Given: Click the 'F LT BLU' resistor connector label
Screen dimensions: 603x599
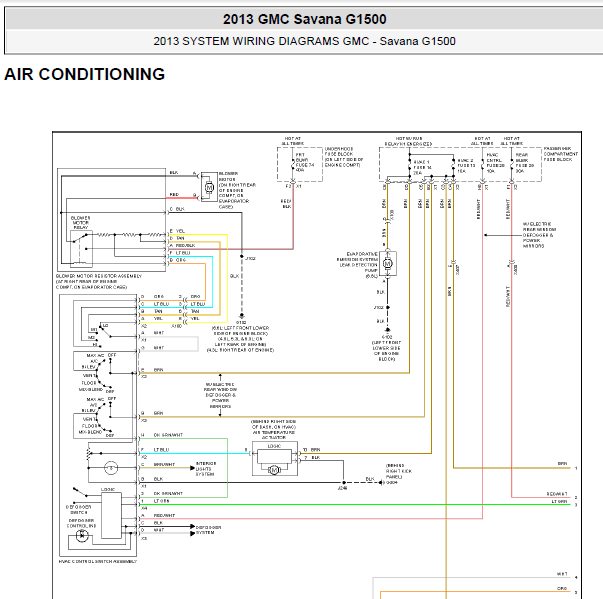Looking at the screenshot, I should pos(180,253).
